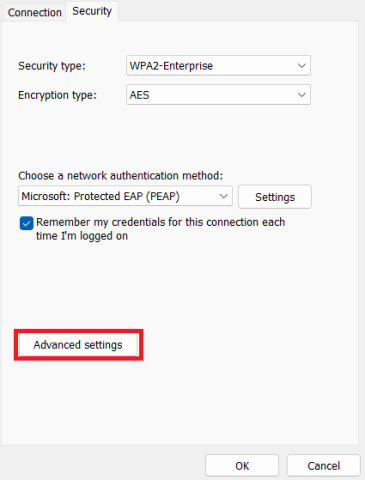Click the chevron arrow of Security type dropdown
The image size is (365, 480).
tap(302, 66)
